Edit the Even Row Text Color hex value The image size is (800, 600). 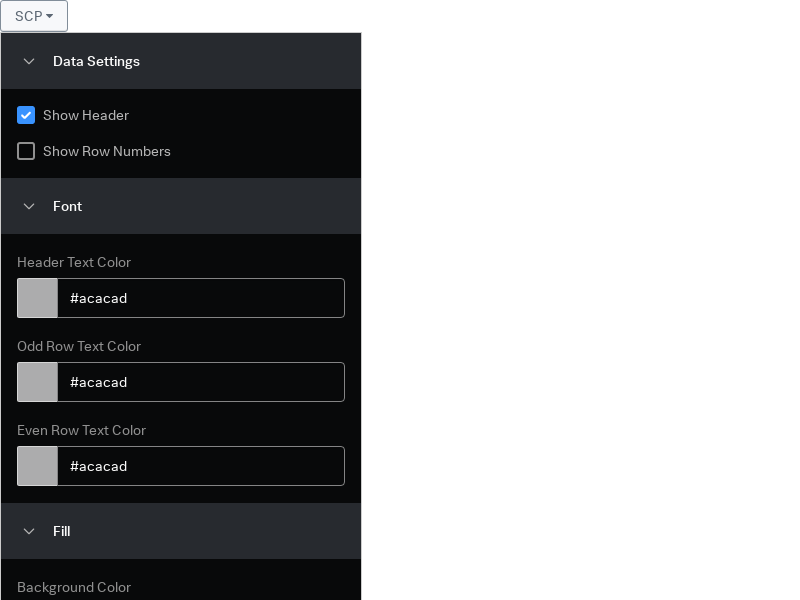[201, 466]
